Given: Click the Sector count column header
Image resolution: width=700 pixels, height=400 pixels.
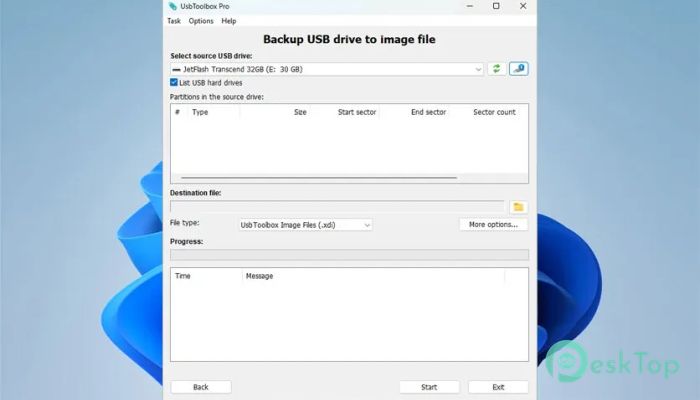Looking at the screenshot, I should [x=494, y=112].
